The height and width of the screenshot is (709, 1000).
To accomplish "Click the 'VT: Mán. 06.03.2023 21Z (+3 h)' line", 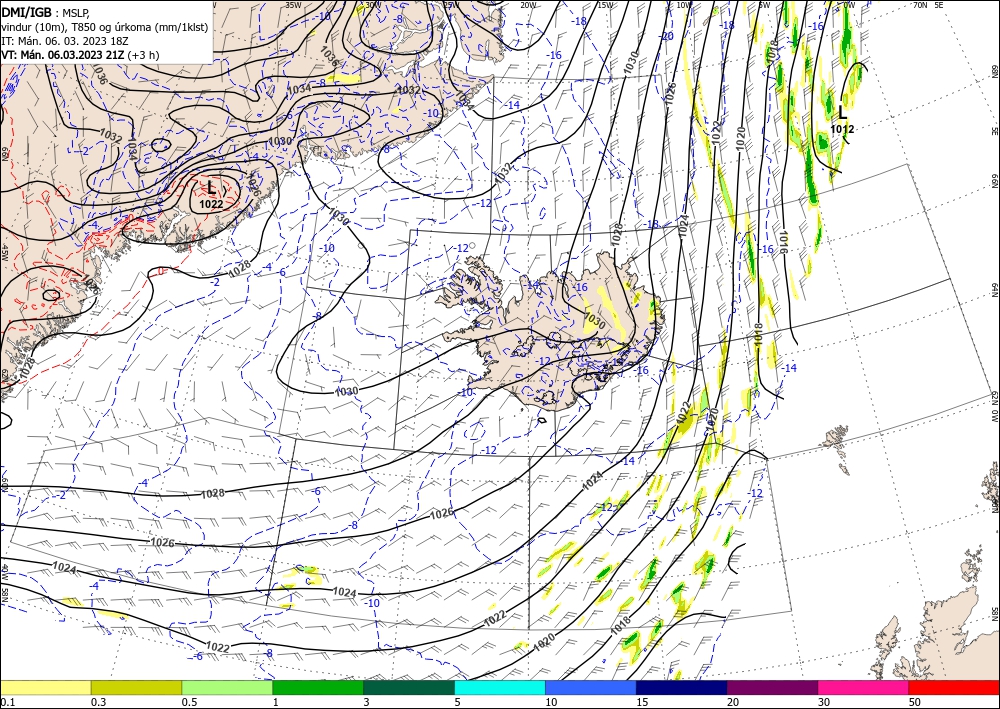I will click(x=80, y=55).
